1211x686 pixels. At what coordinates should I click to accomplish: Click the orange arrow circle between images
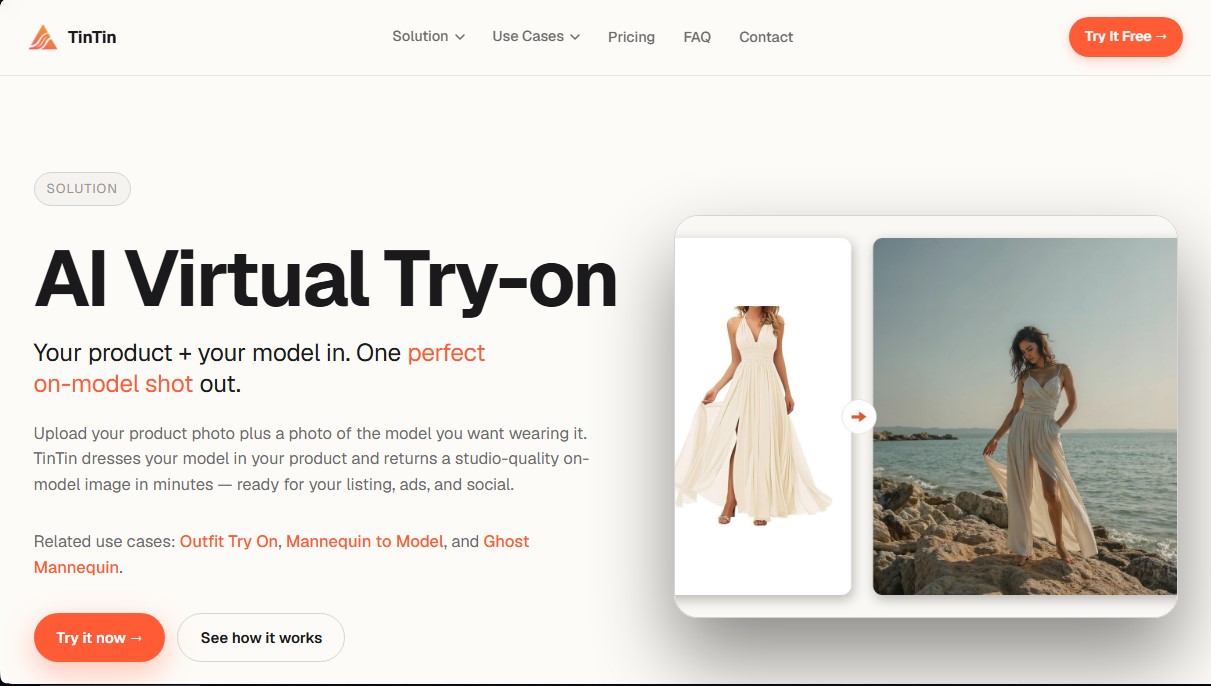click(x=858, y=416)
